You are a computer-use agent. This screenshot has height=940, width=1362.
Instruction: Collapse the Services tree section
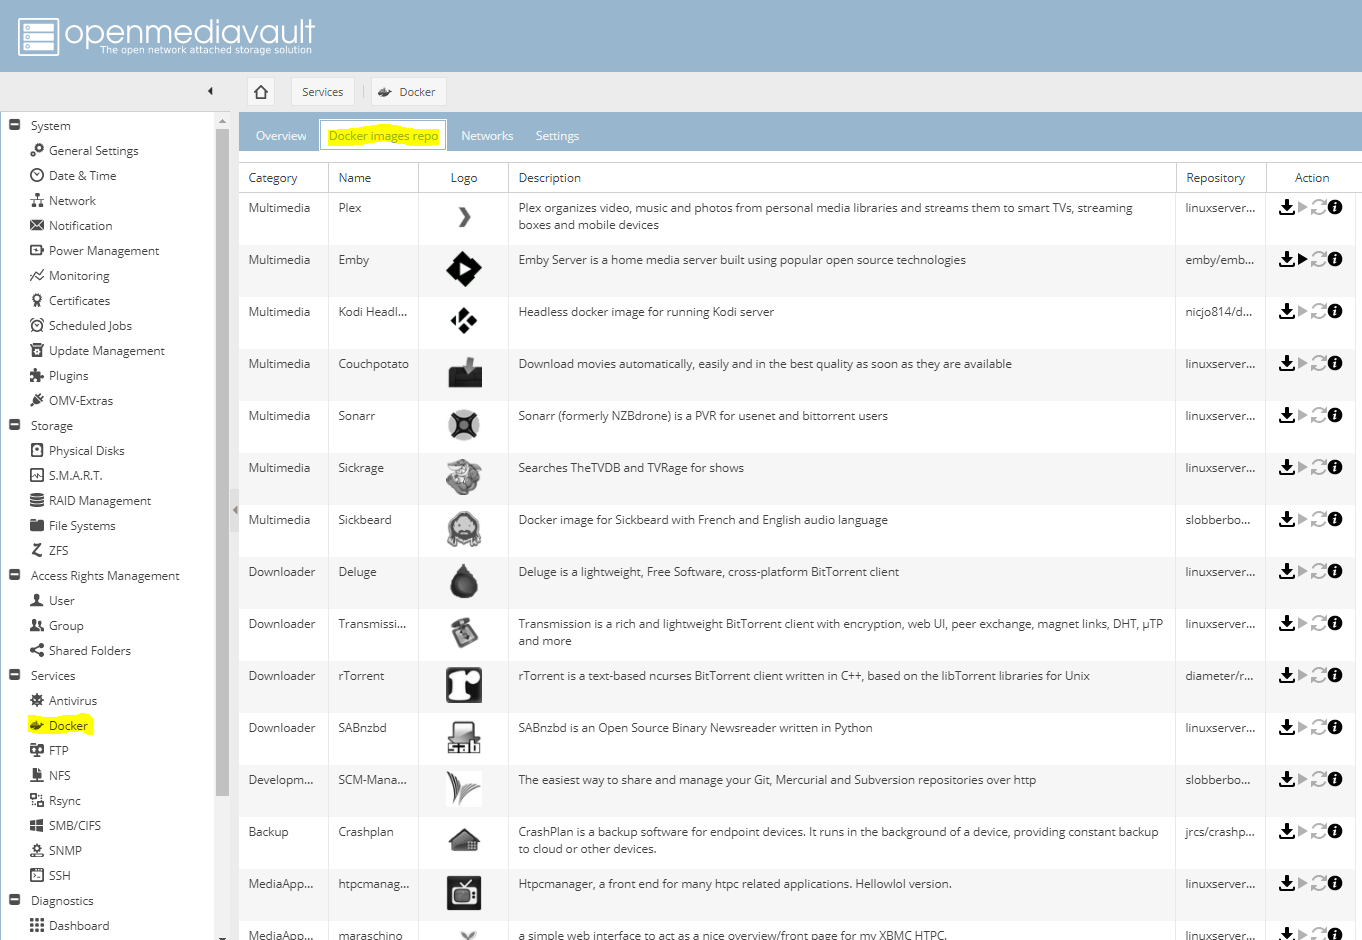(15, 675)
